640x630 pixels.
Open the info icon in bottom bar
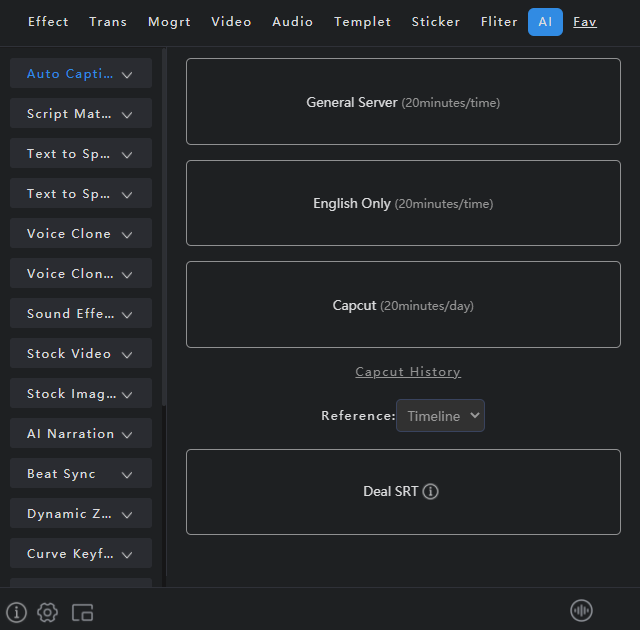coord(16,612)
